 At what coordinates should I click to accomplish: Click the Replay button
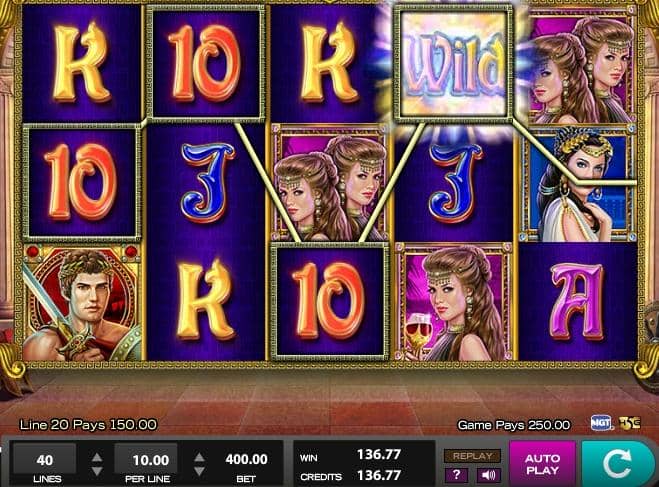pos(472,456)
